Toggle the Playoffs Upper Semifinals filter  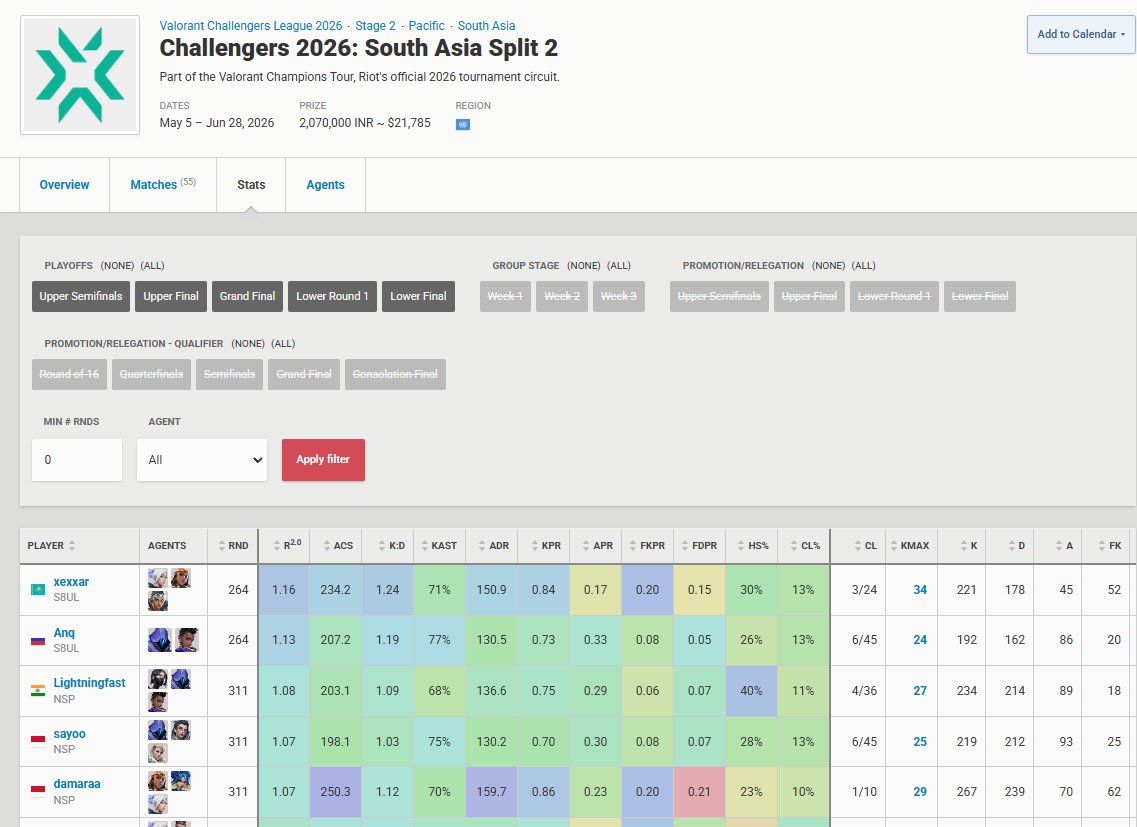click(80, 296)
